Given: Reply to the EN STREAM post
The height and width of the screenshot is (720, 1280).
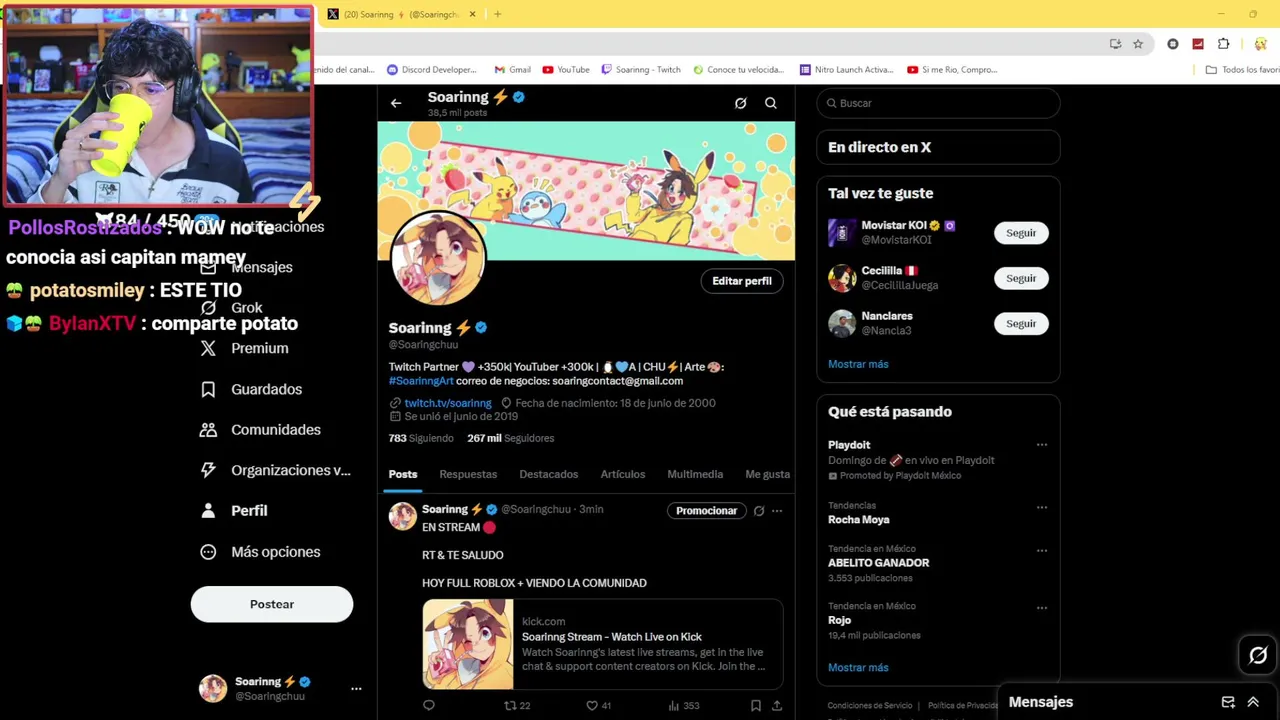Looking at the screenshot, I should (429, 706).
